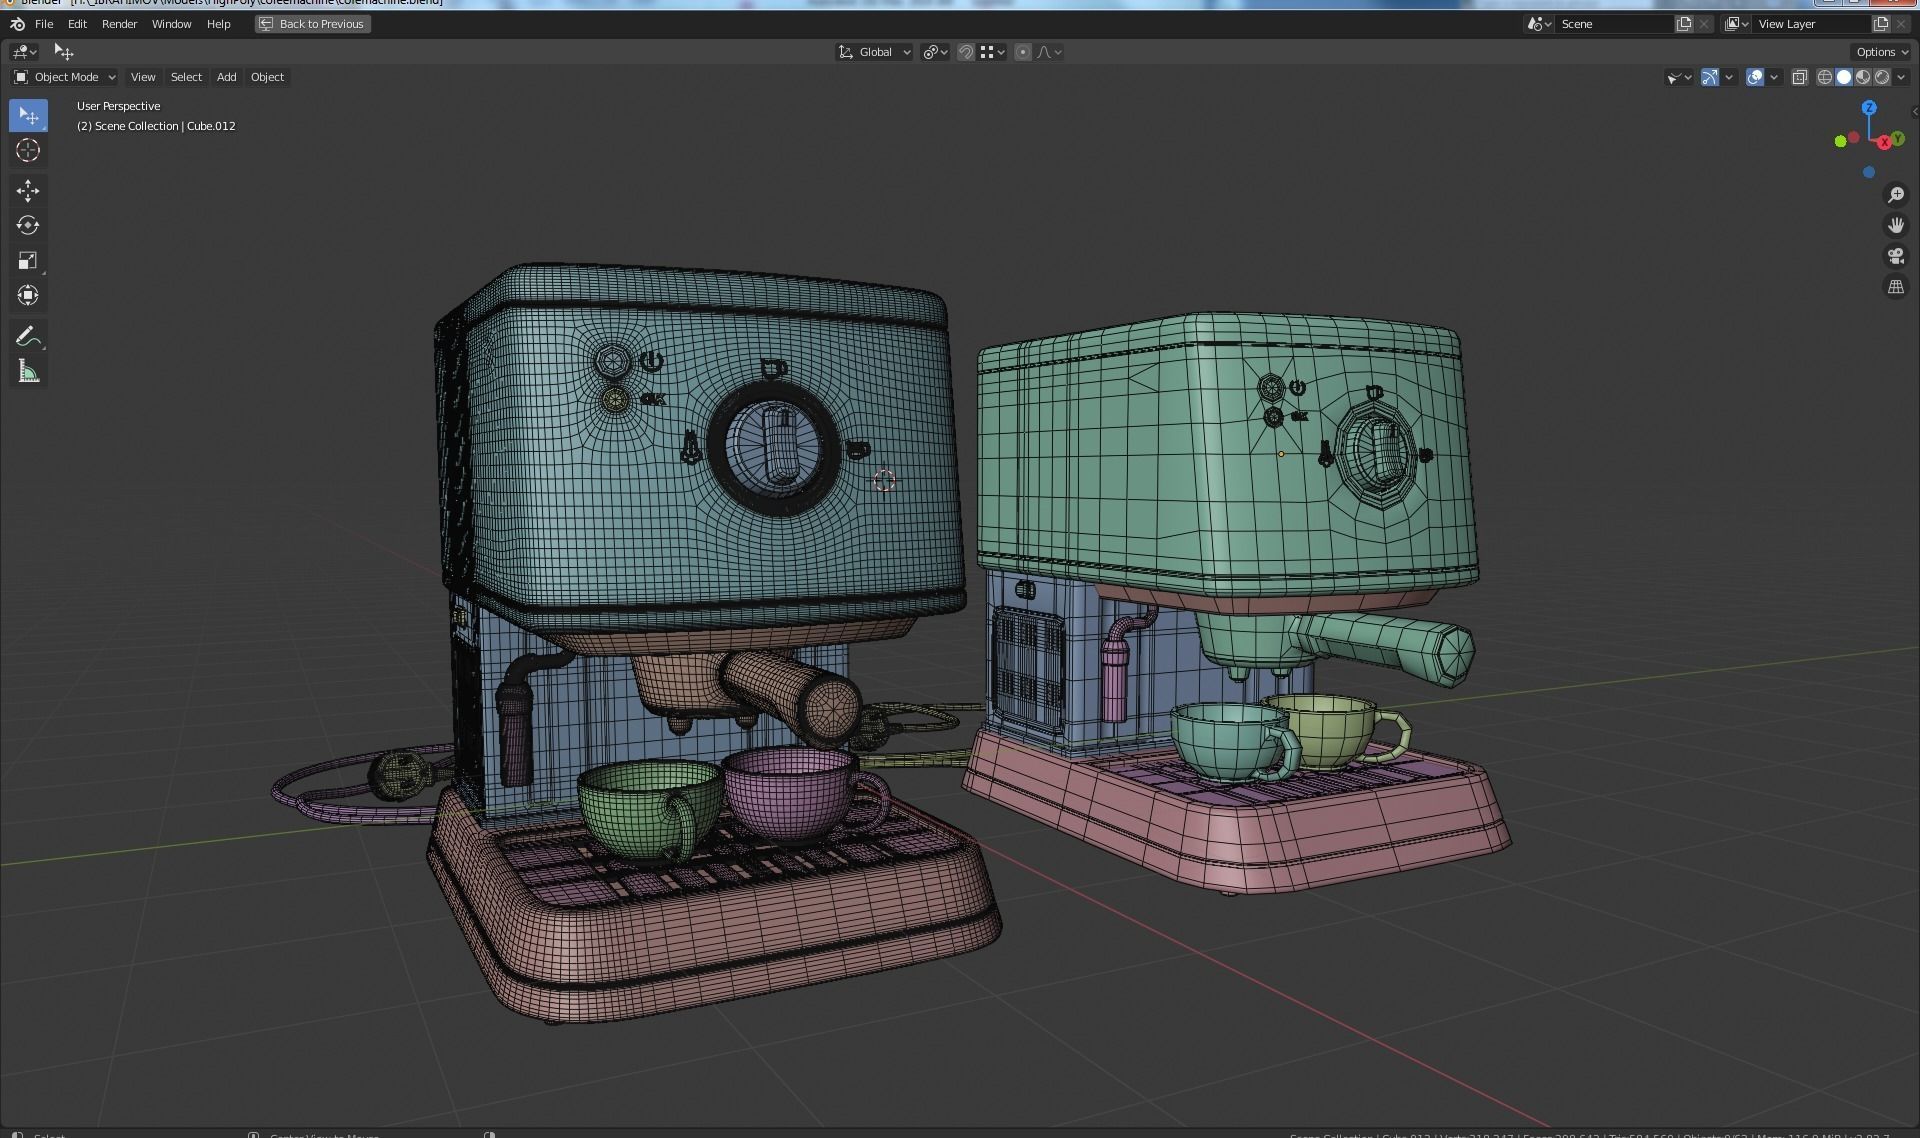Open Global transform orientation dropdown
The height and width of the screenshot is (1138, 1920).
874,52
